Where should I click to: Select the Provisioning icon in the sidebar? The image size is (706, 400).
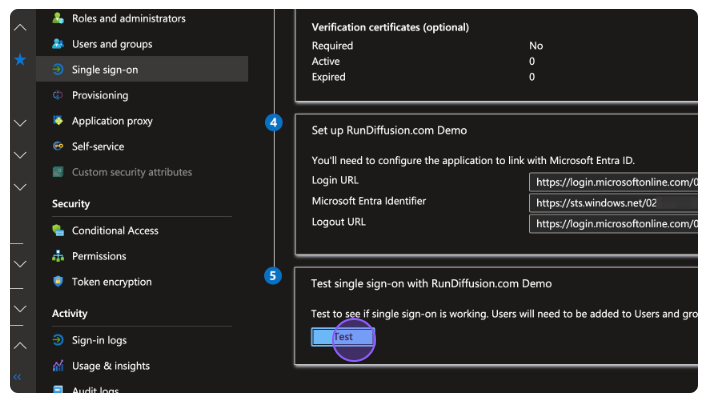pyautogui.click(x=58, y=95)
